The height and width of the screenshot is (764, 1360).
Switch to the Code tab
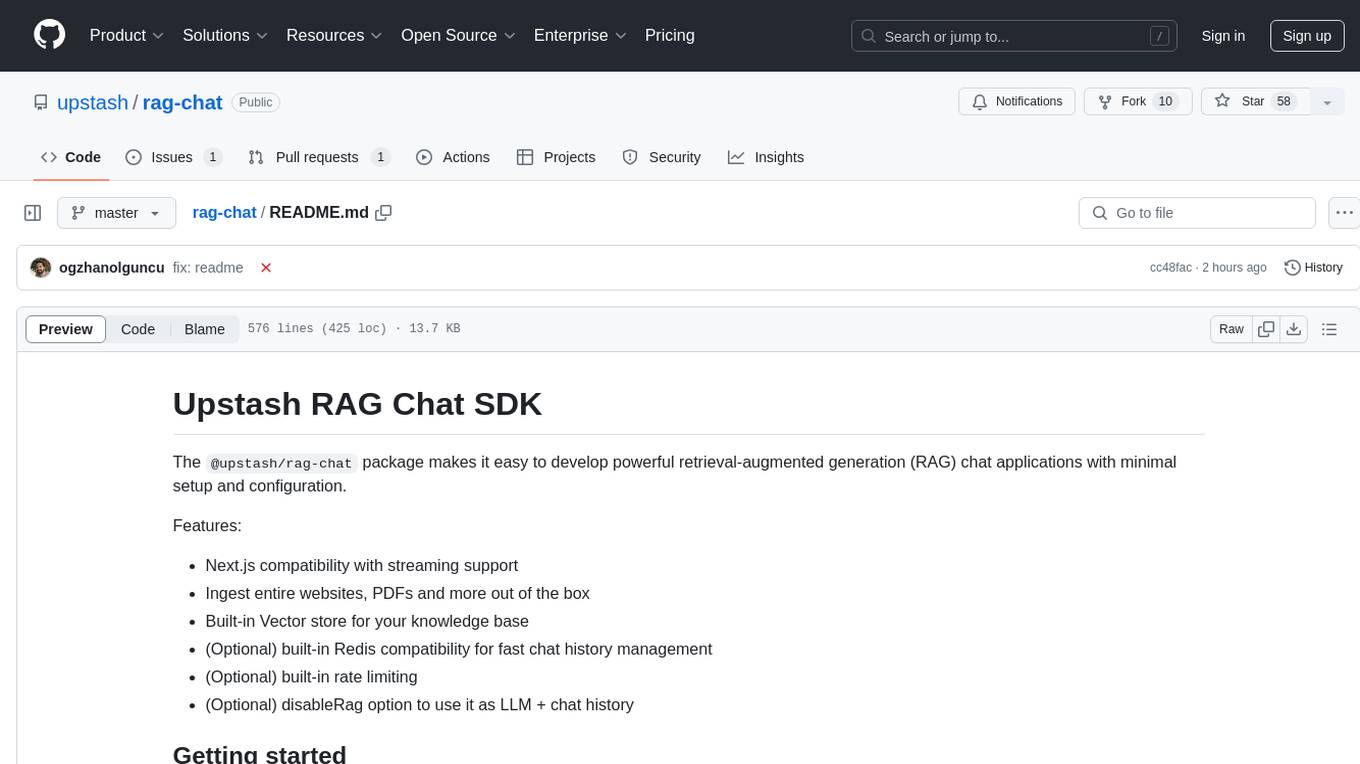pos(71,157)
